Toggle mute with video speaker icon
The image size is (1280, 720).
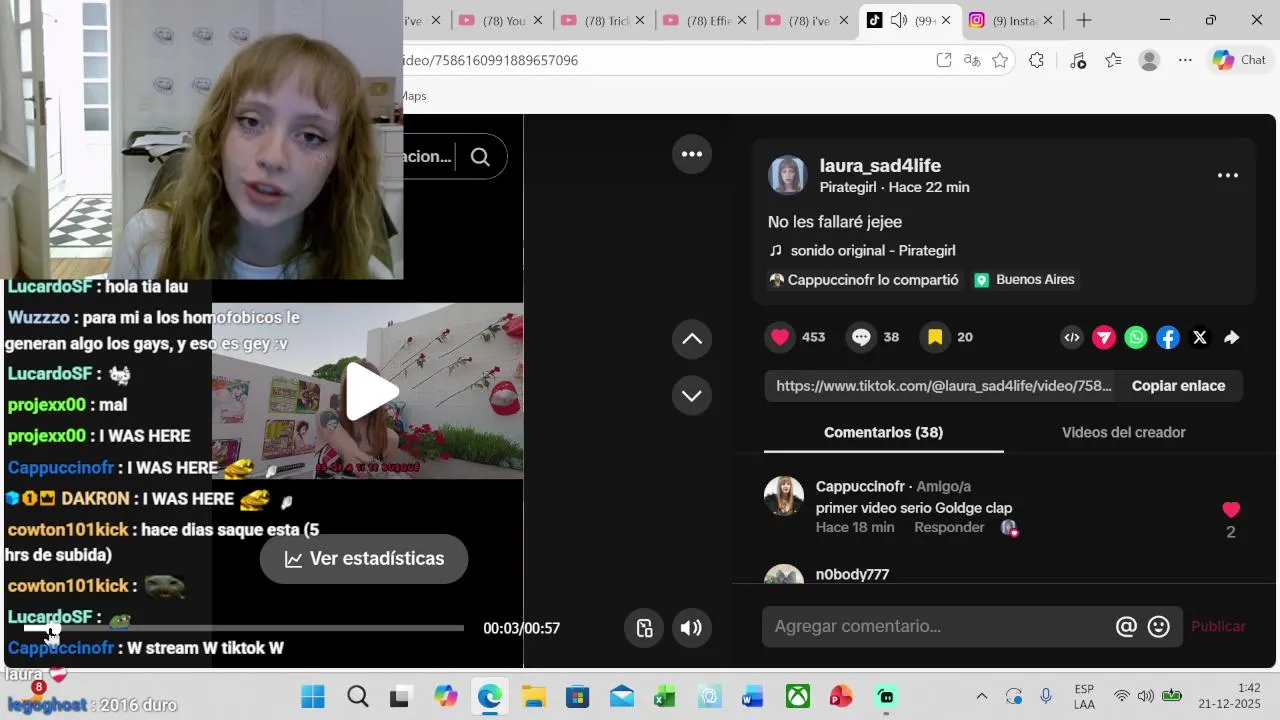[691, 628]
